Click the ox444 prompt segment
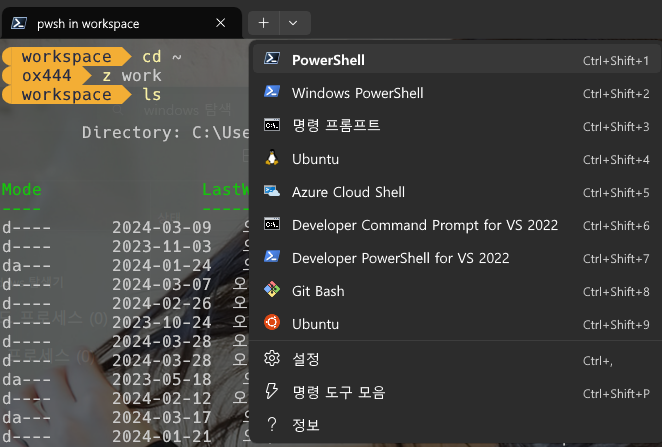662x447 pixels. tap(46, 76)
